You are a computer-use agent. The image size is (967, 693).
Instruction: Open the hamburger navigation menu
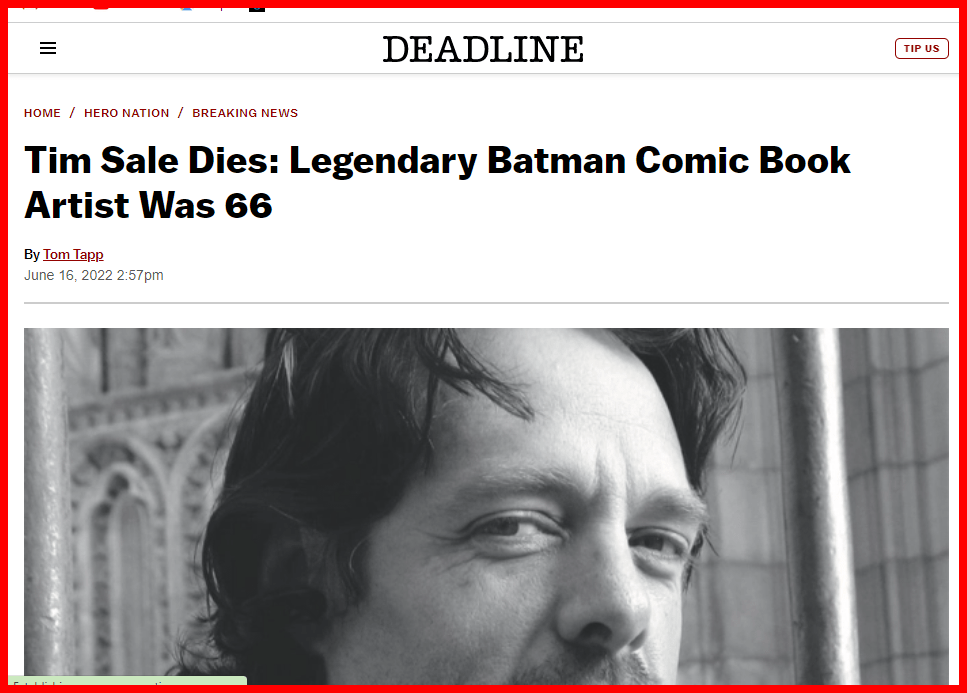click(x=48, y=48)
